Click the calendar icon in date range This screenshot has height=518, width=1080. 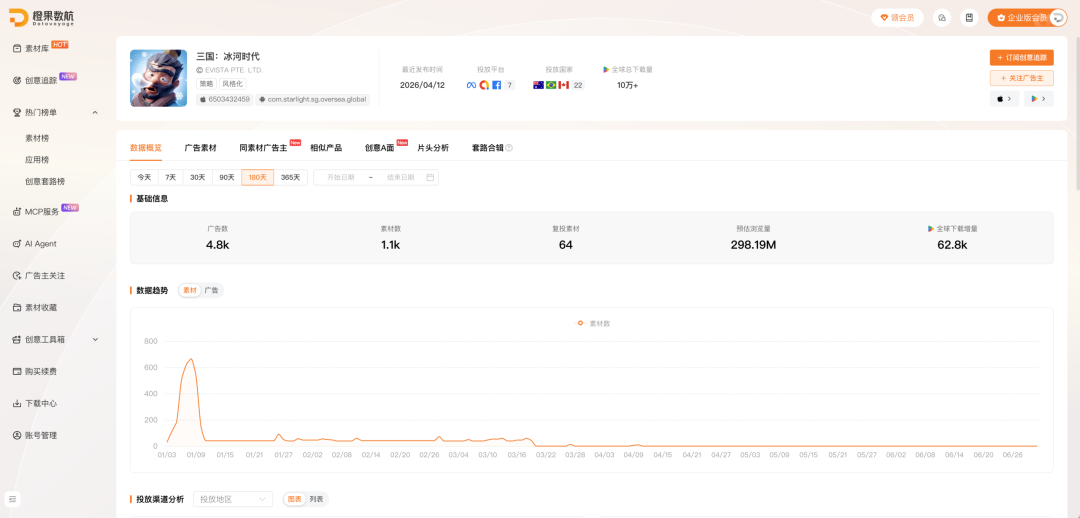430,177
